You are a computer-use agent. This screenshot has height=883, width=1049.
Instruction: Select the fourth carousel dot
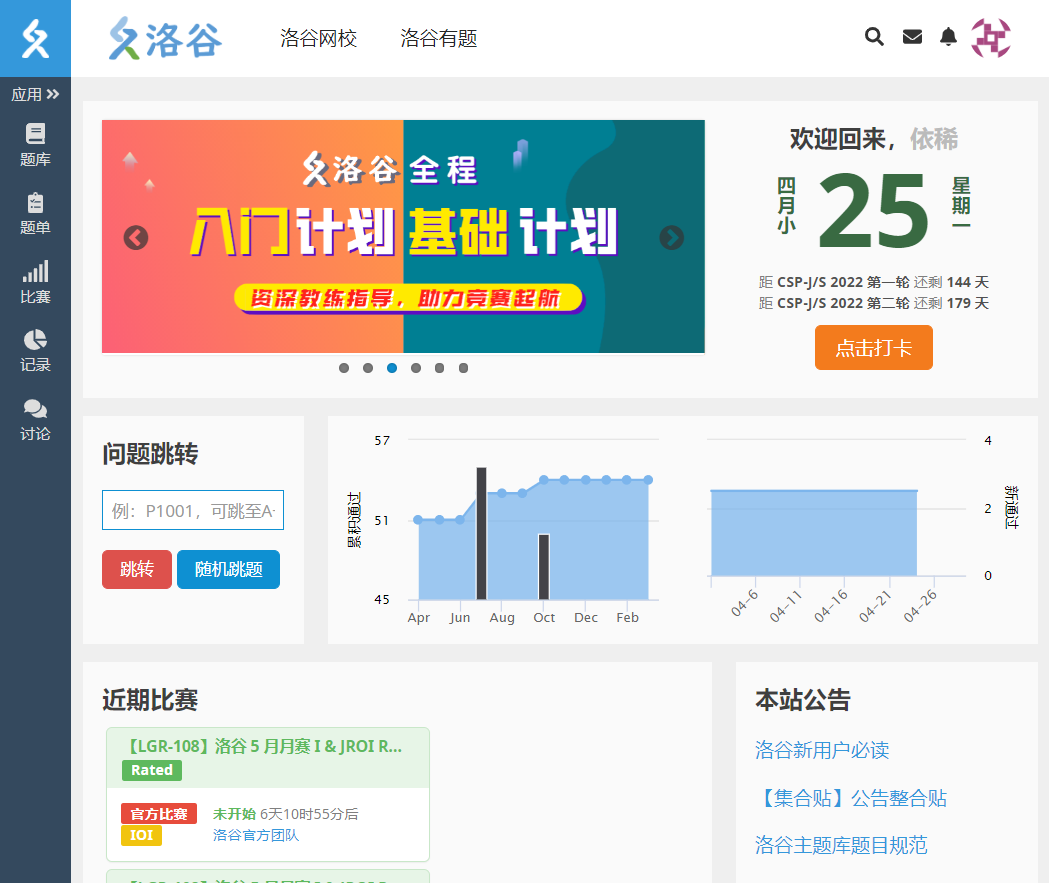[416, 368]
